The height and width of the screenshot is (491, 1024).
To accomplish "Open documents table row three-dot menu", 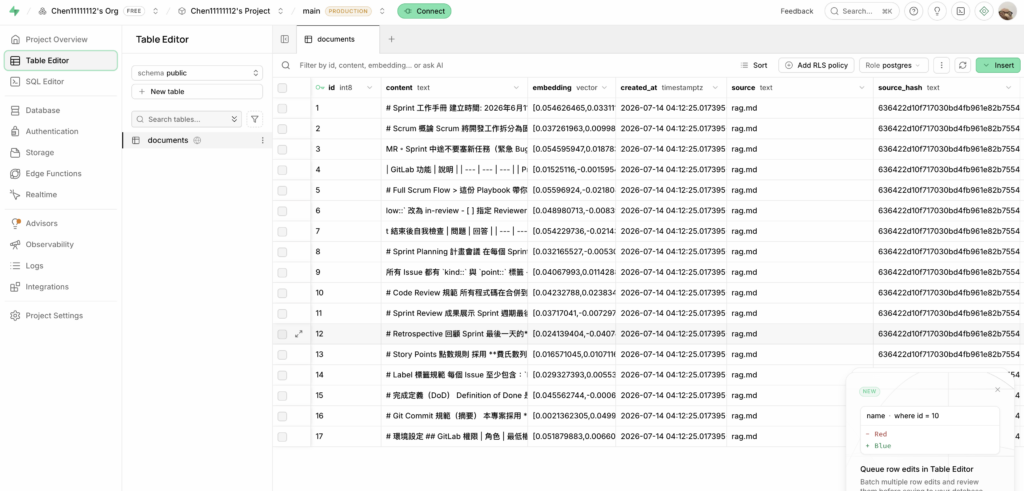I will 263,140.
